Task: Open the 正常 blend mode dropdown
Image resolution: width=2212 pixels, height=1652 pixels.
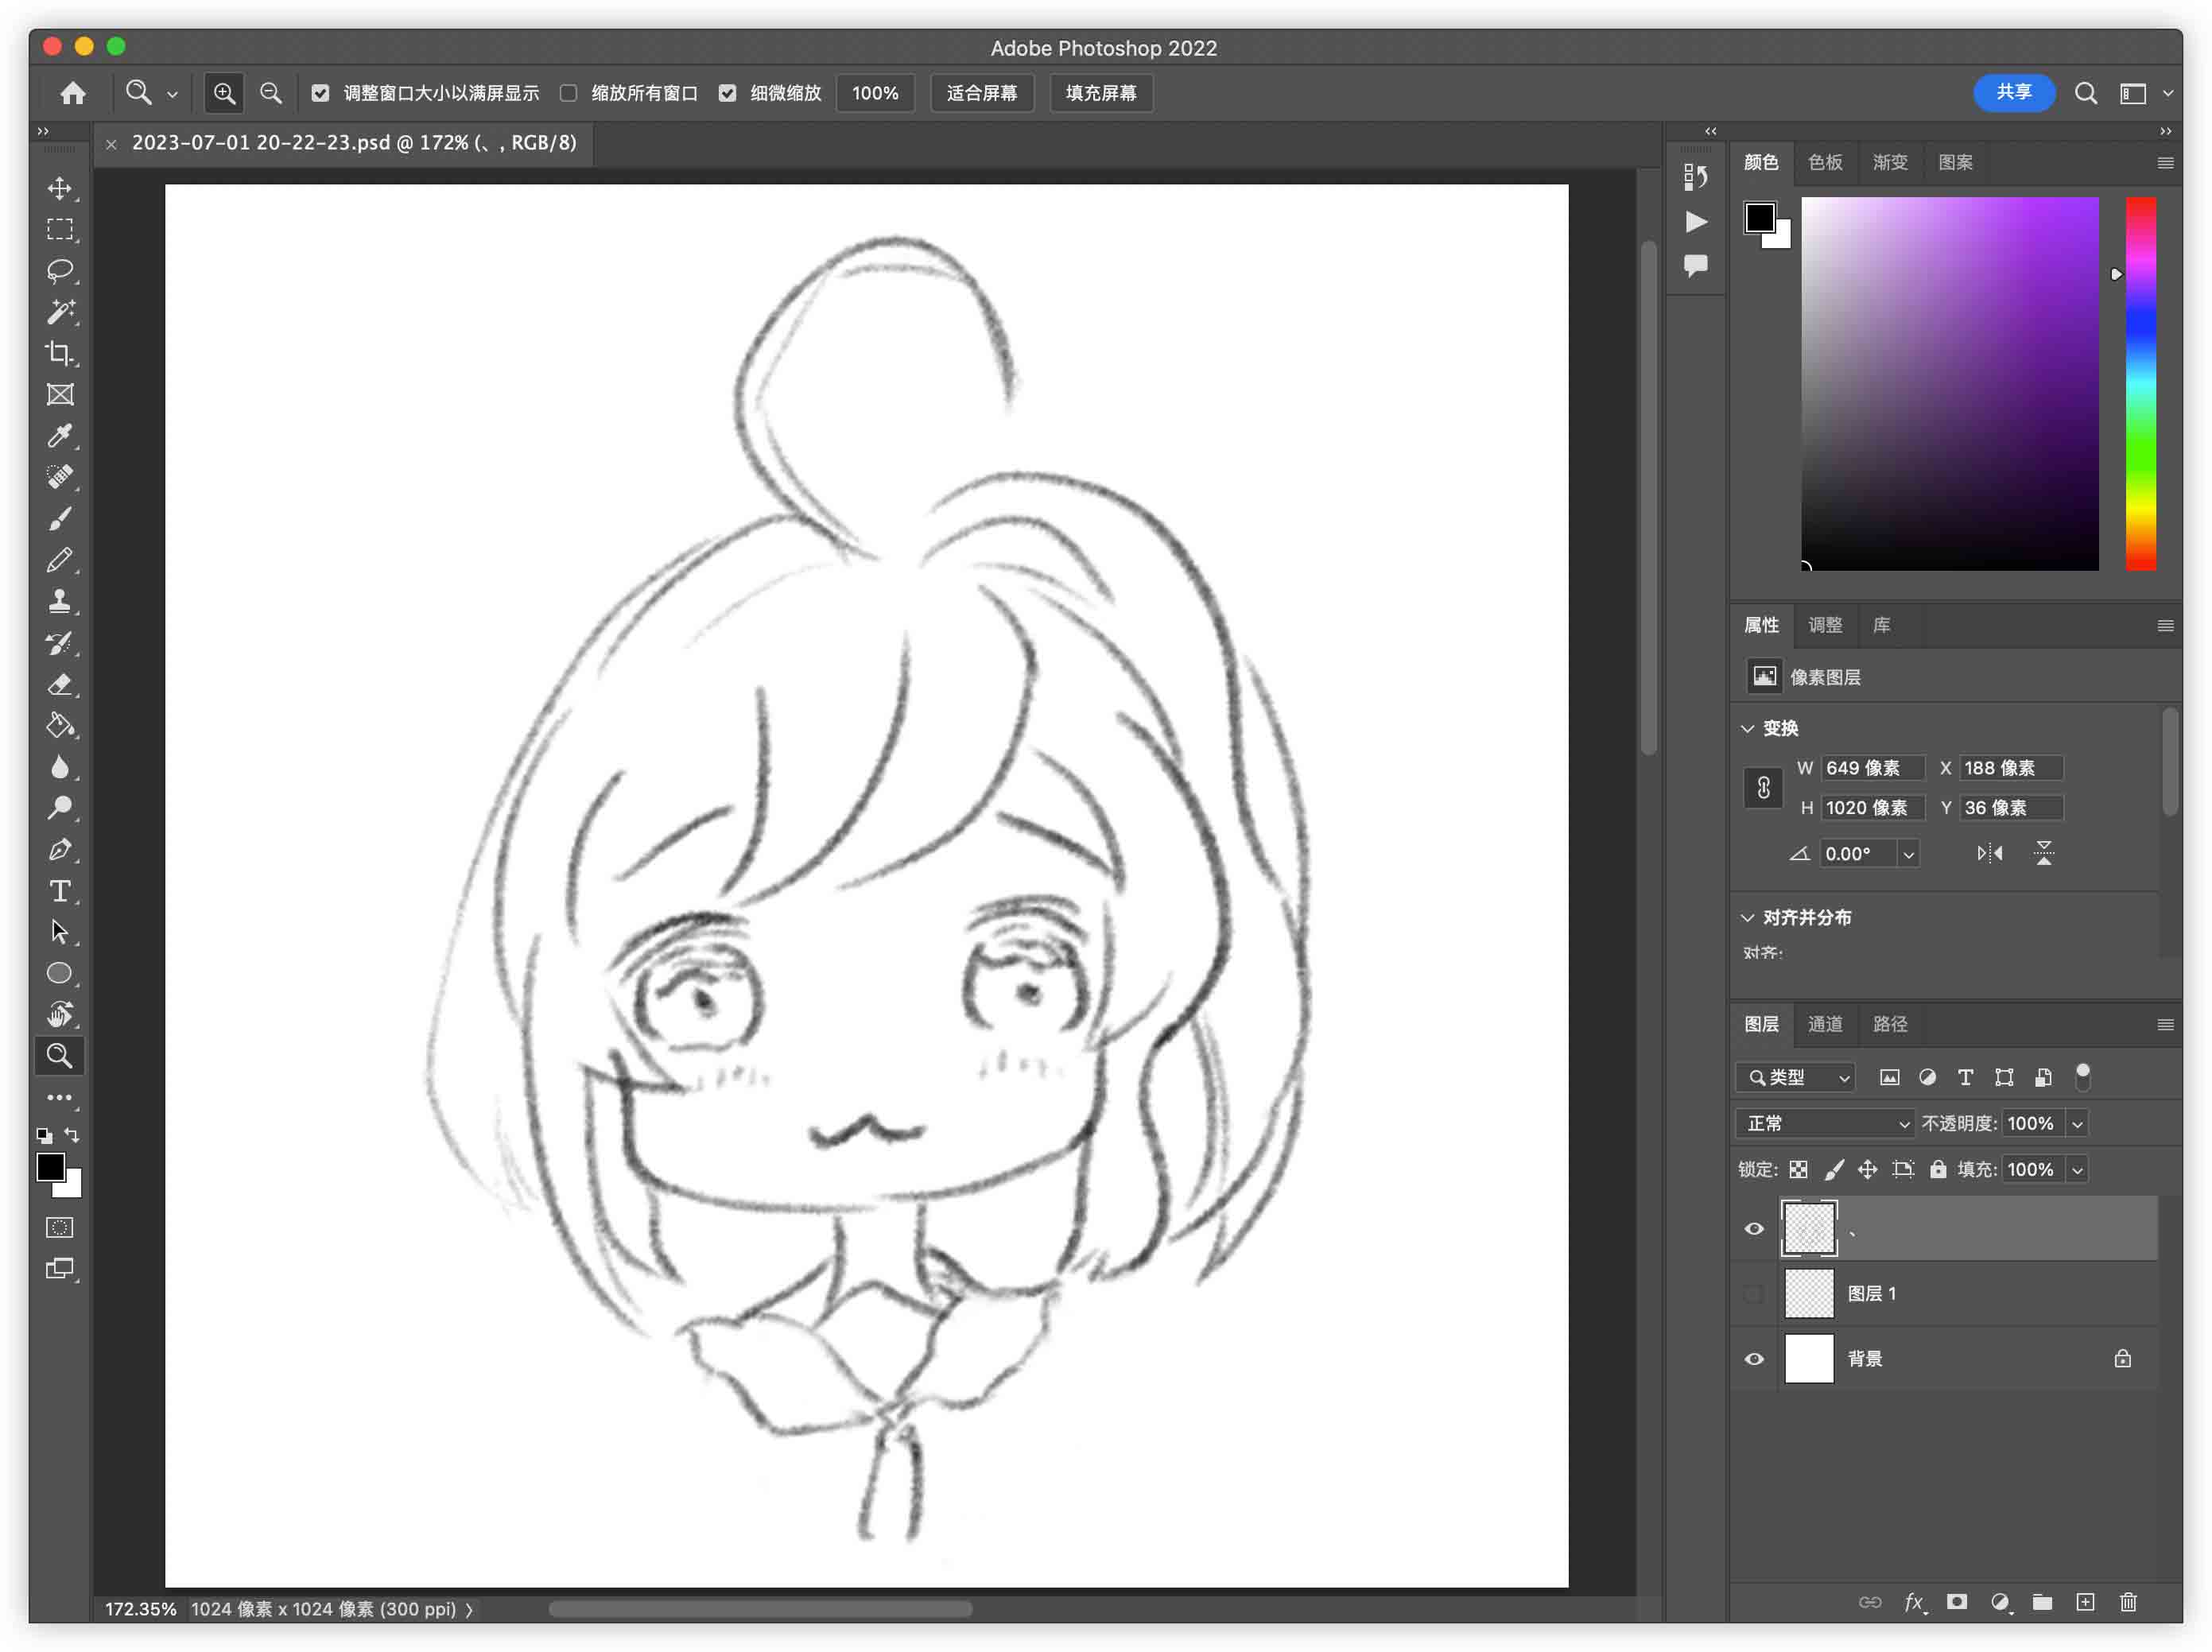Action: point(1825,1123)
